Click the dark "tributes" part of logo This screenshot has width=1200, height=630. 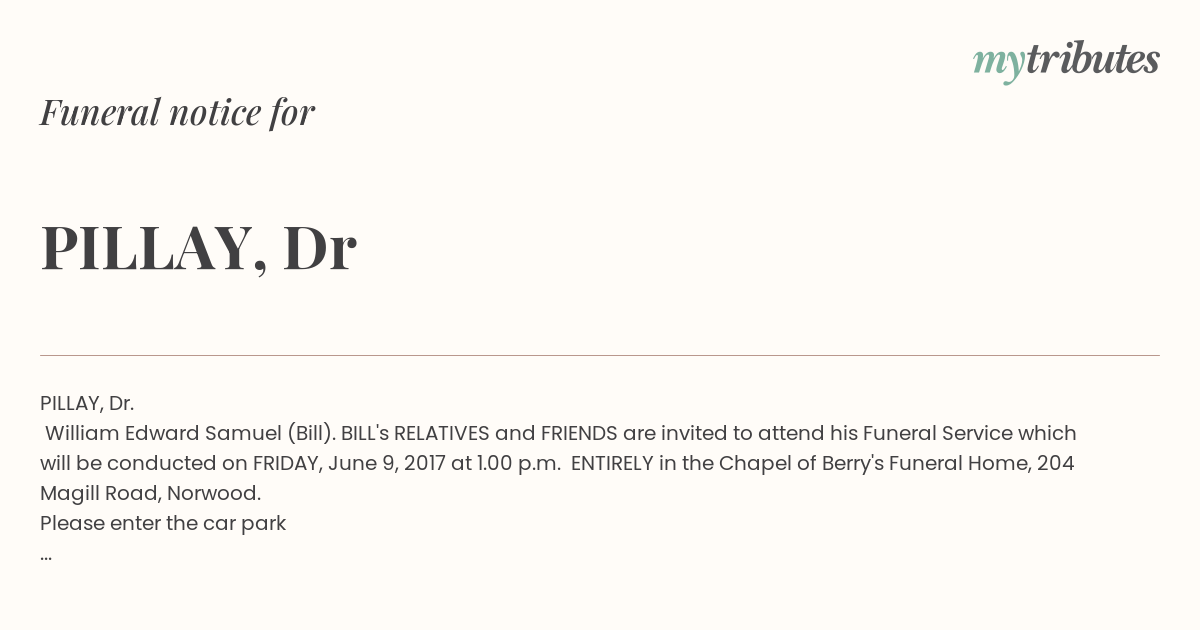(x=1092, y=60)
